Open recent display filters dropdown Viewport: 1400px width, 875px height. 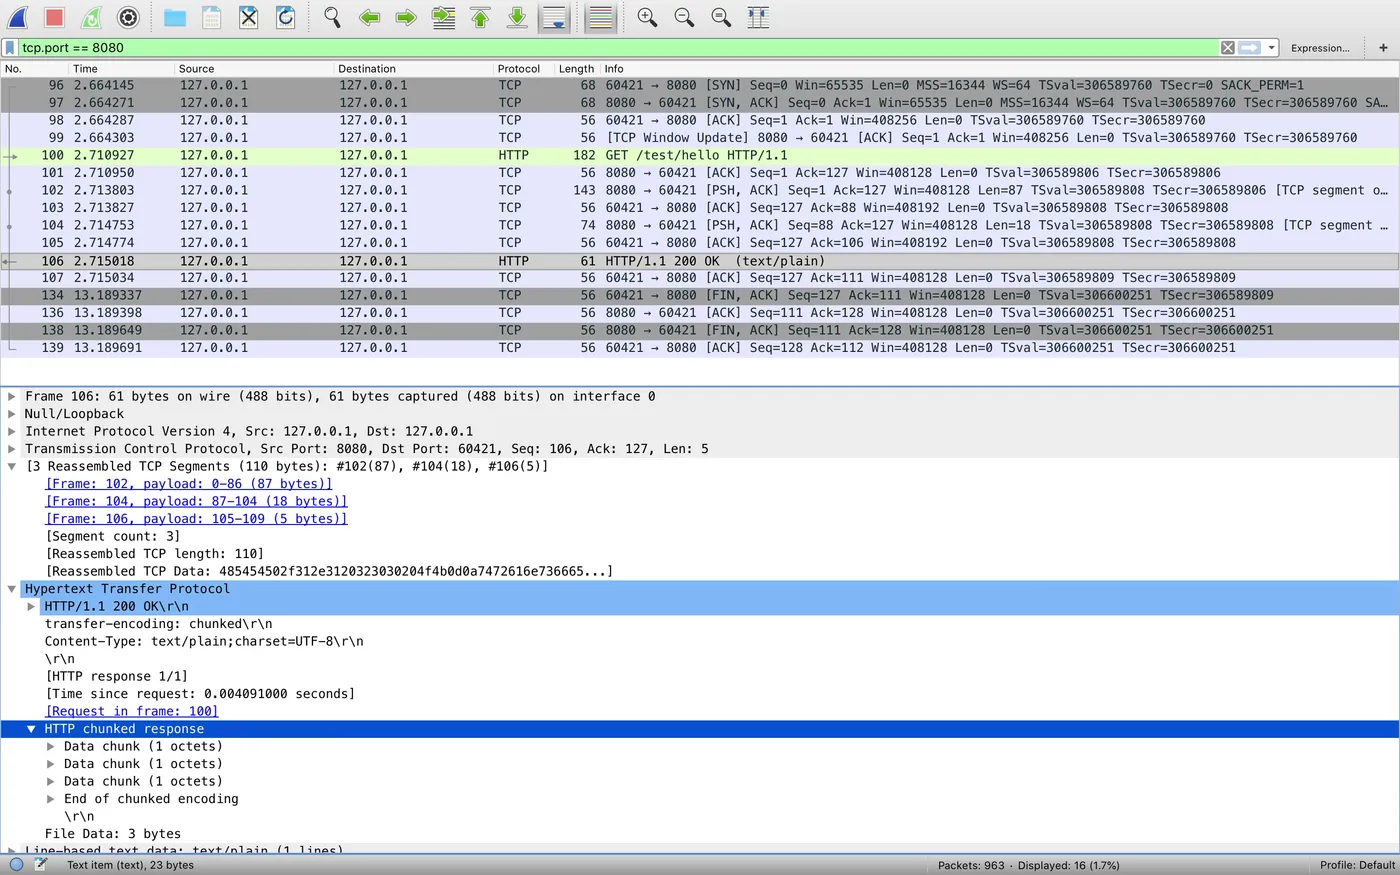(x=1271, y=48)
